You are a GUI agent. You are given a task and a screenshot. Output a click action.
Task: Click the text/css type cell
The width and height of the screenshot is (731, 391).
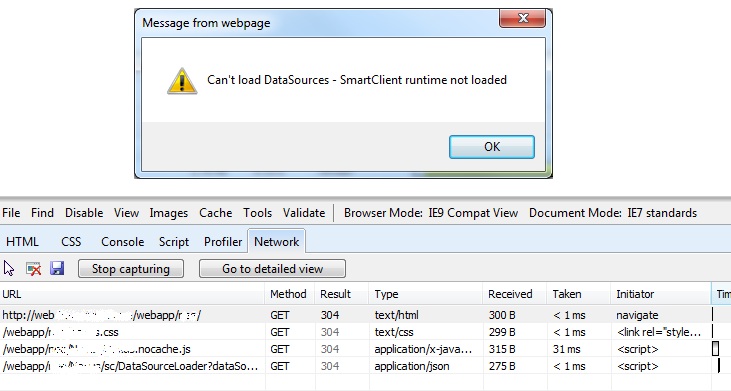(394, 332)
